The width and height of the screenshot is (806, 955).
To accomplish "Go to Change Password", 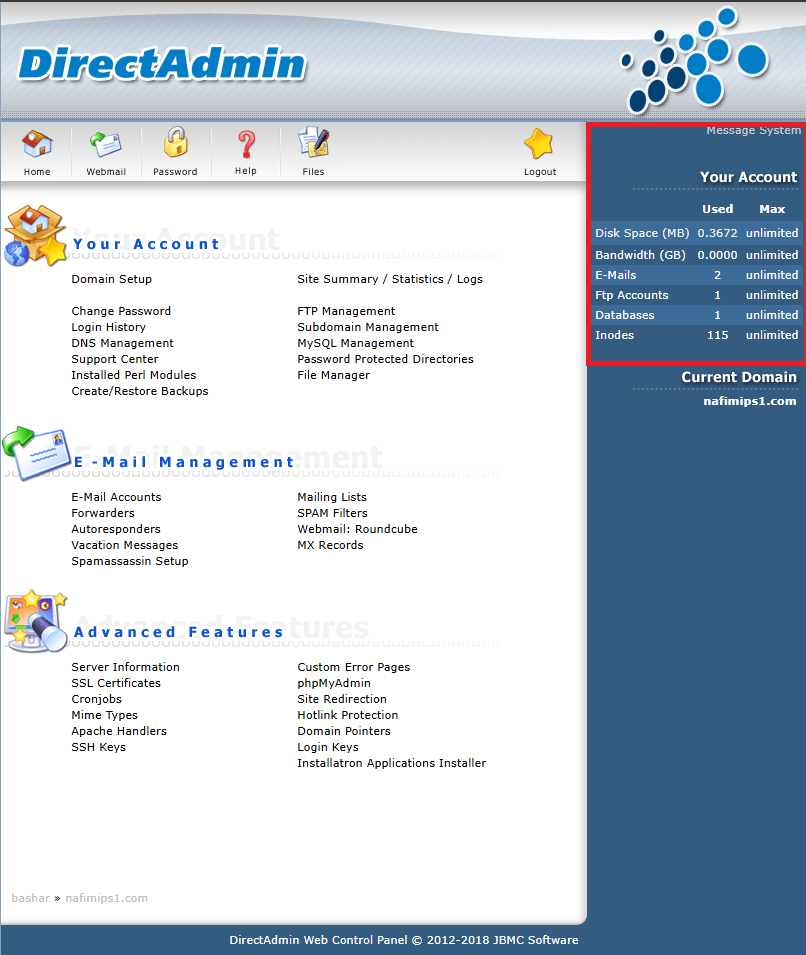I will (x=121, y=311).
